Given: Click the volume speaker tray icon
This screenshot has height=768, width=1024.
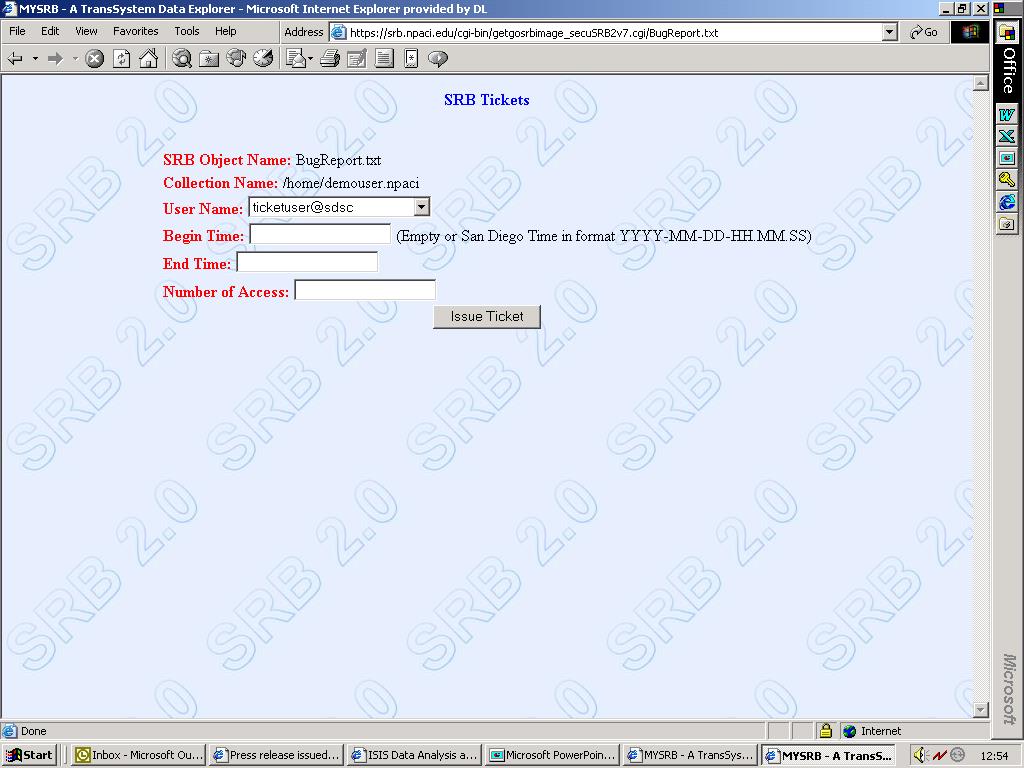Looking at the screenshot, I should tap(920, 756).
